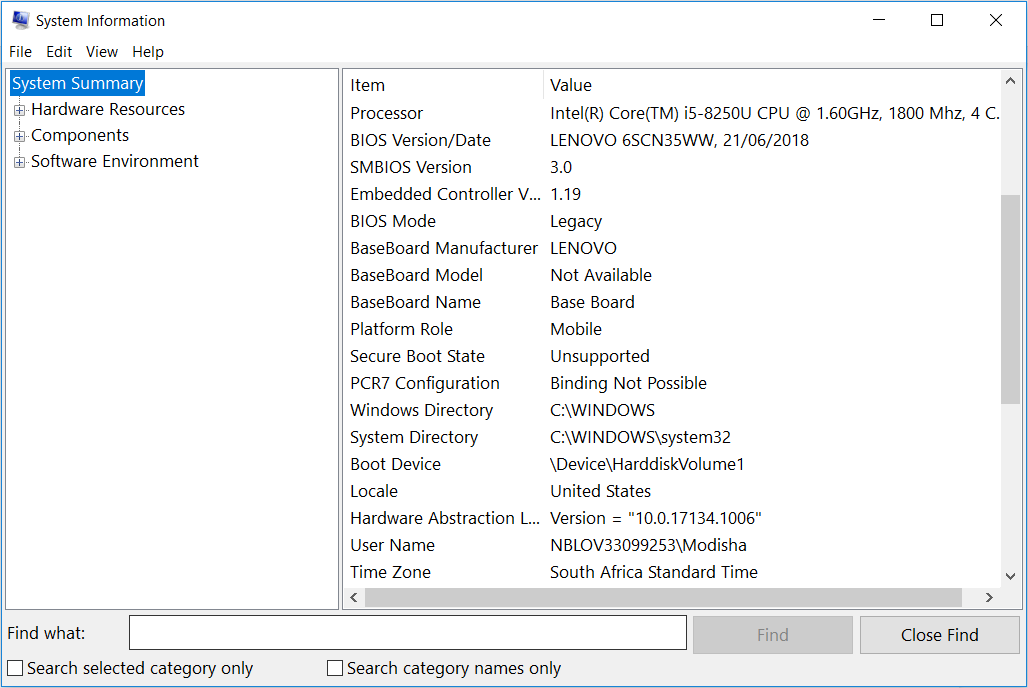This screenshot has height=688, width=1028.
Task: Expand the Components tree node
Action: point(19,136)
